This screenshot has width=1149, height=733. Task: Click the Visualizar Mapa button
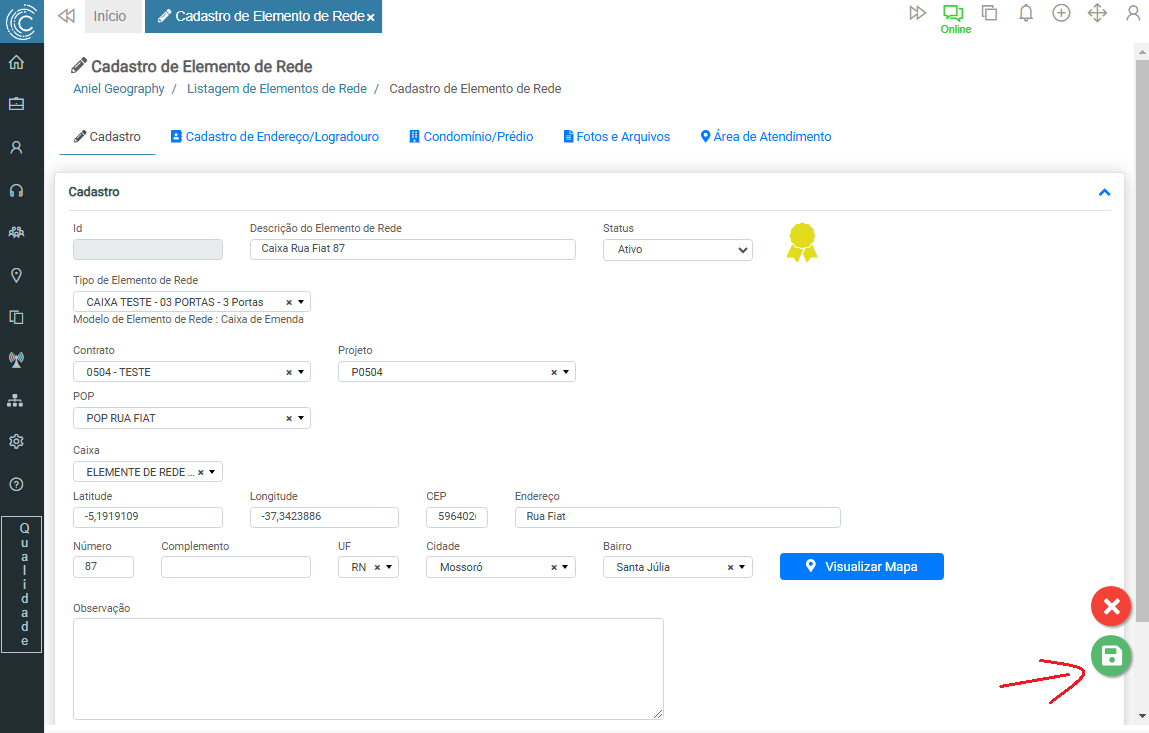pyautogui.click(x=861, y=566)
